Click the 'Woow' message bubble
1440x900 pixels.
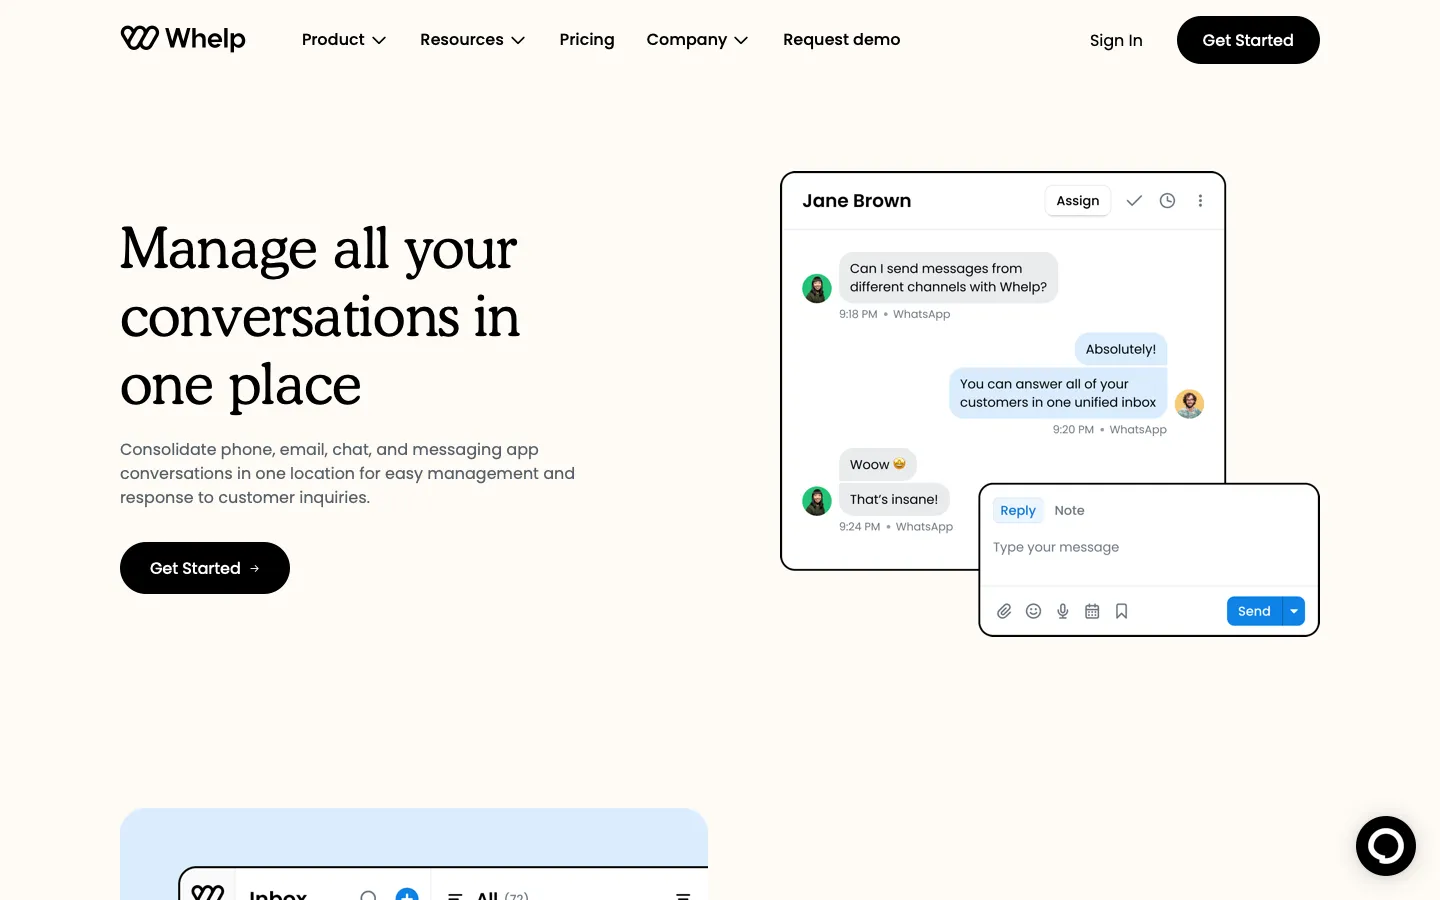[x=877, y=464]
